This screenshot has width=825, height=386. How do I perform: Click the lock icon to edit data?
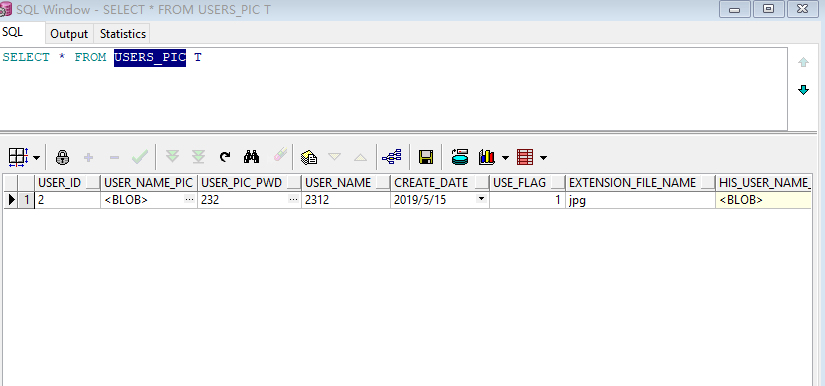(63, 157)
